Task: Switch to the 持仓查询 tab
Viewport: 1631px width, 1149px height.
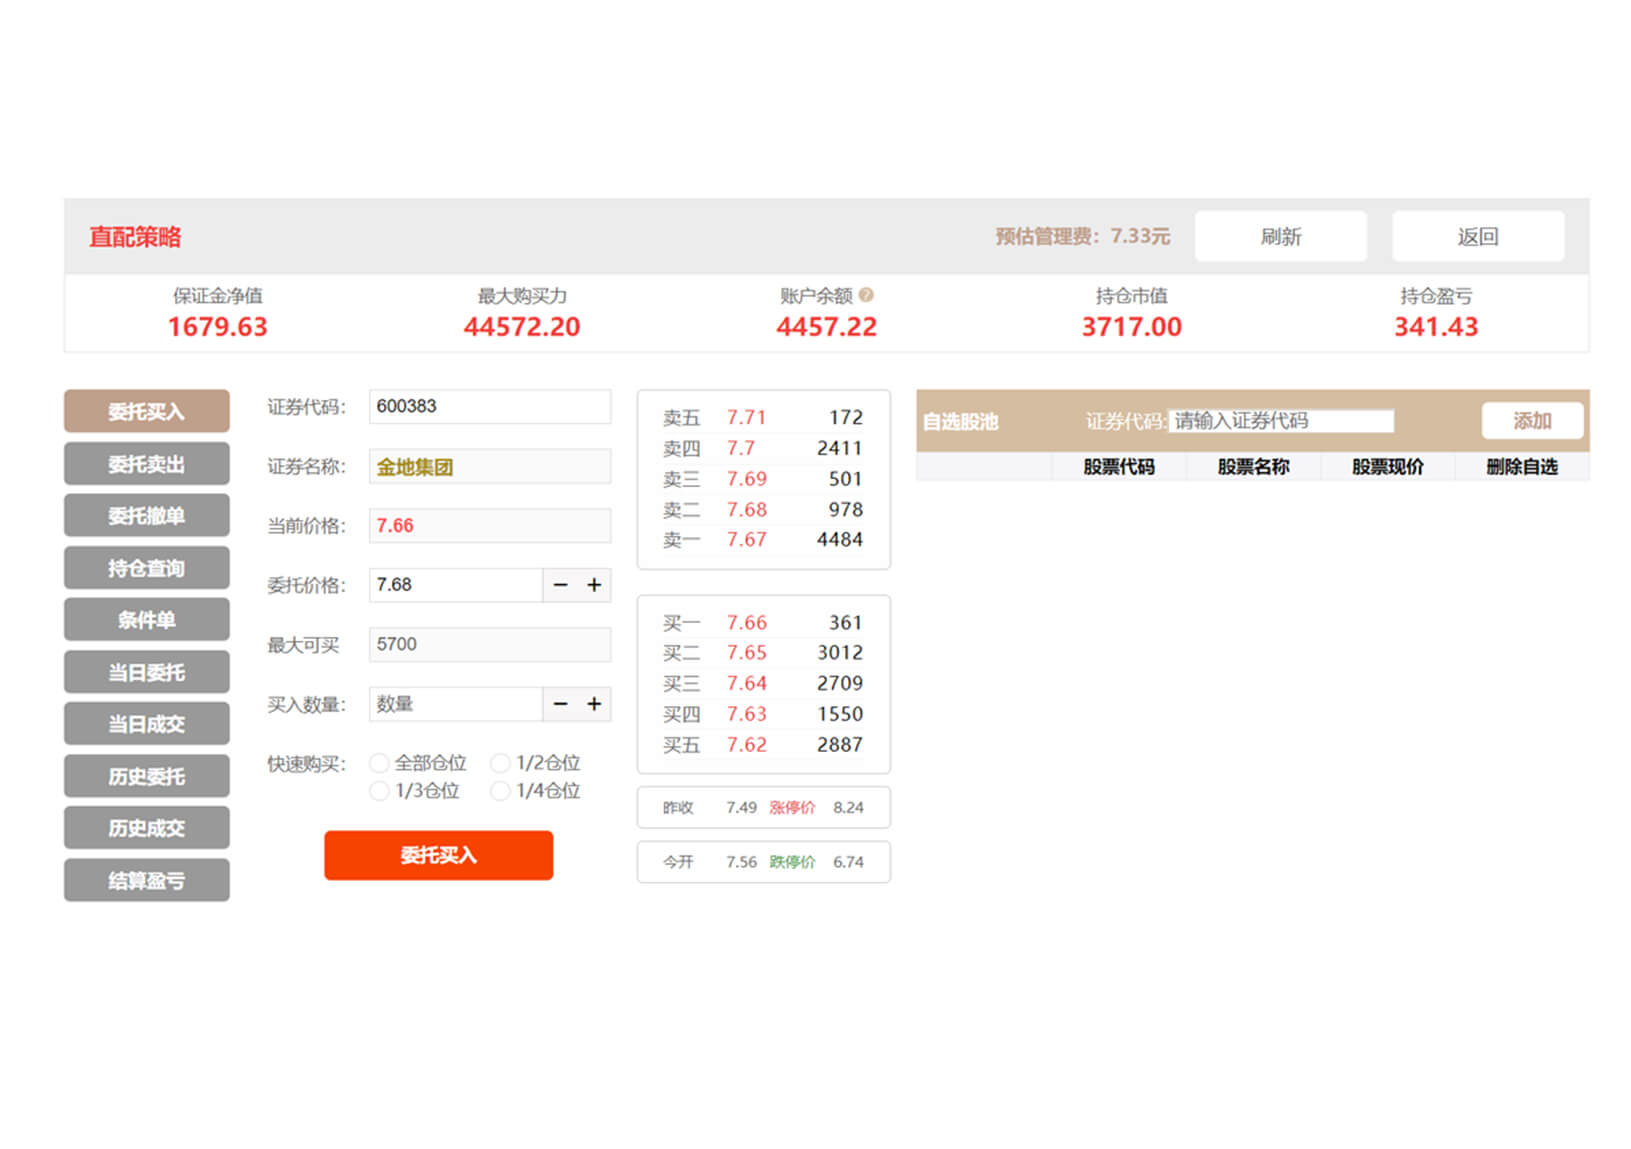Action: [x=146, y=568]
